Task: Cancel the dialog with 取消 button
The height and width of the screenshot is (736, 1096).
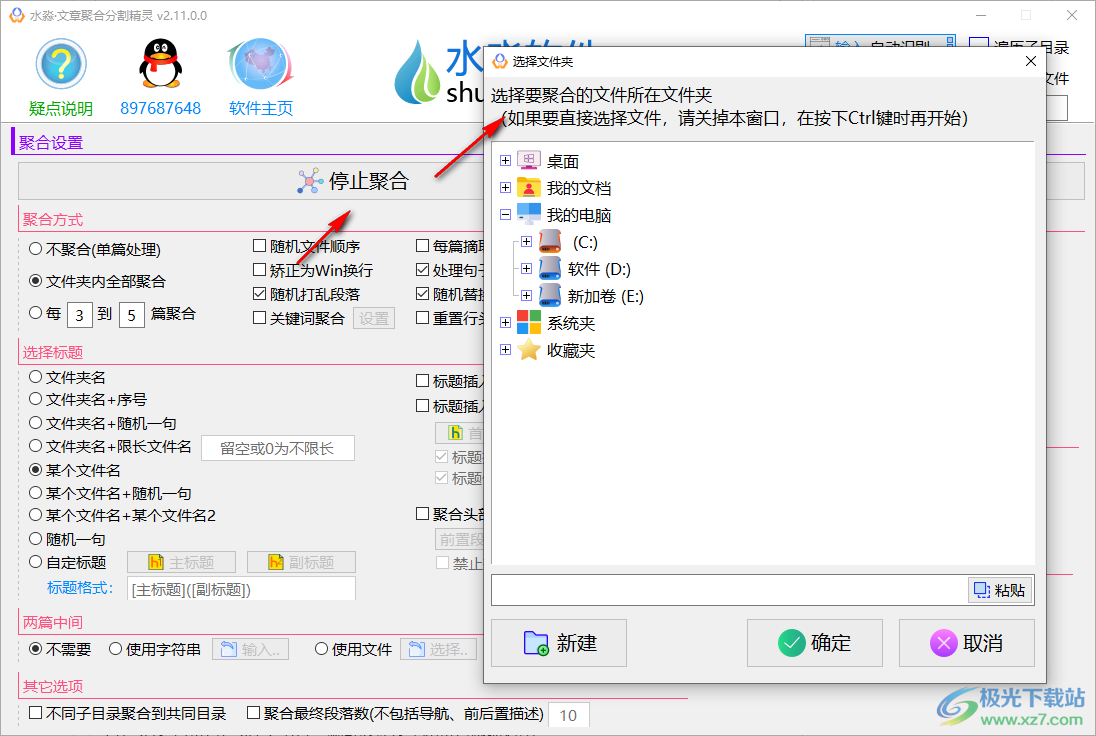Action: [x=967, y=643]
